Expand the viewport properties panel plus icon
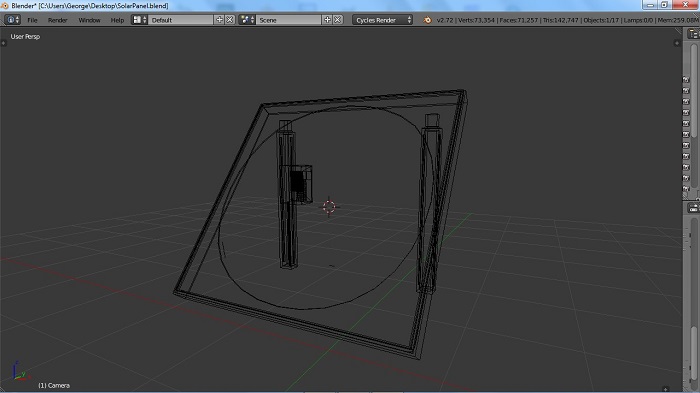This screenshot has height=393, width=700. point(677,43)
